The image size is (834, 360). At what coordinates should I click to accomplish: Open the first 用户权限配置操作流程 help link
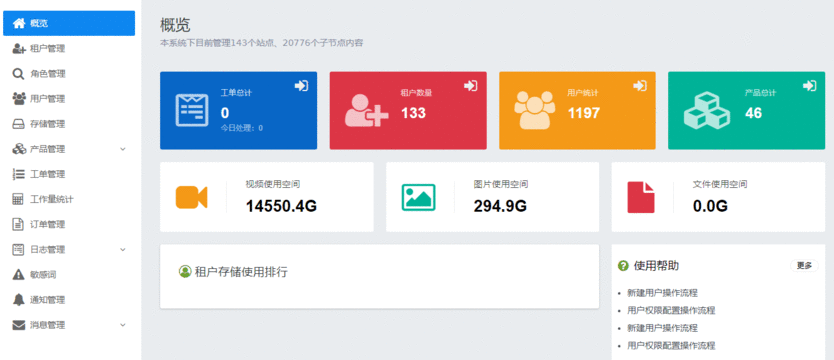(x=671, y=310)
